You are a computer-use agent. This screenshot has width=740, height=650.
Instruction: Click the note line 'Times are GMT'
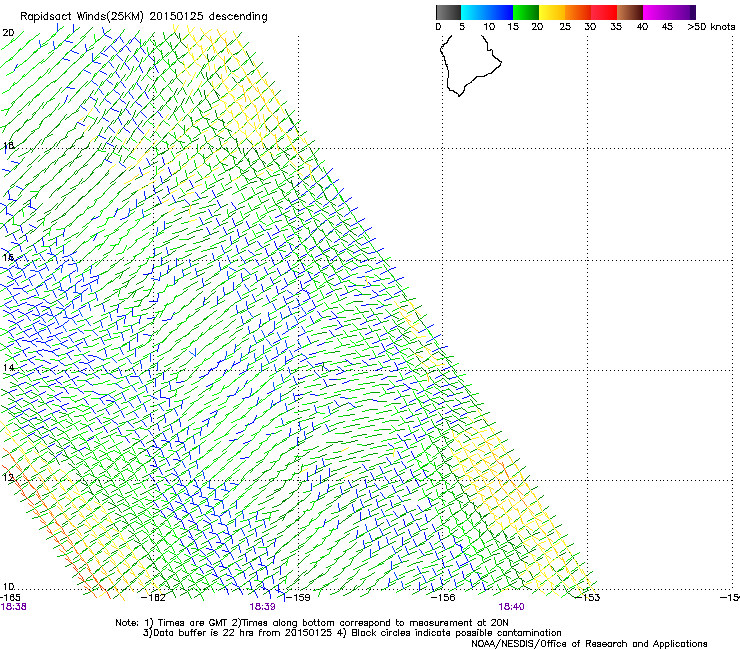pyautogui.click(x=193, y=623)
